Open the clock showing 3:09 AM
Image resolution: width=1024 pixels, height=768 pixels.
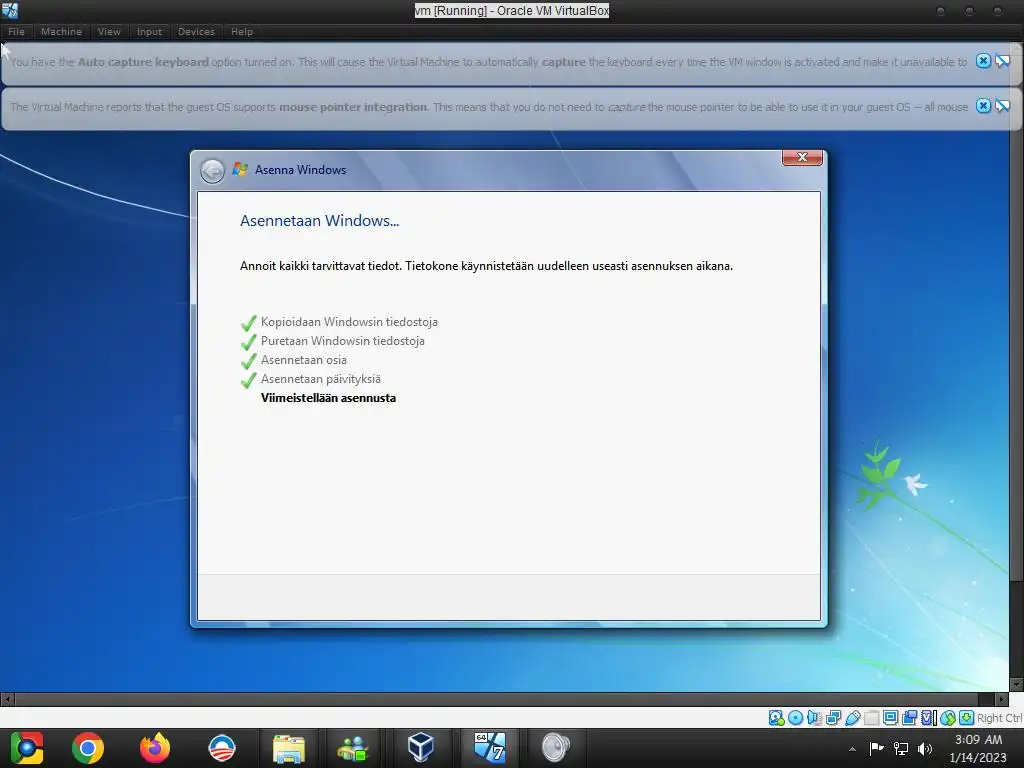[978, 748]
